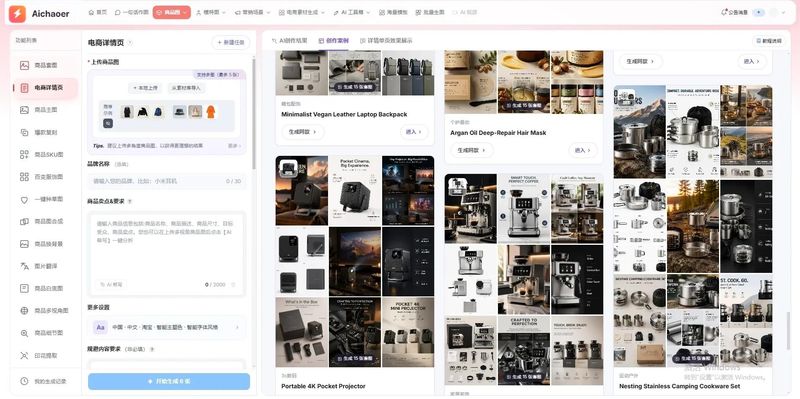
Task: Click the 本地上传 button
Action: tap(145, 88)
